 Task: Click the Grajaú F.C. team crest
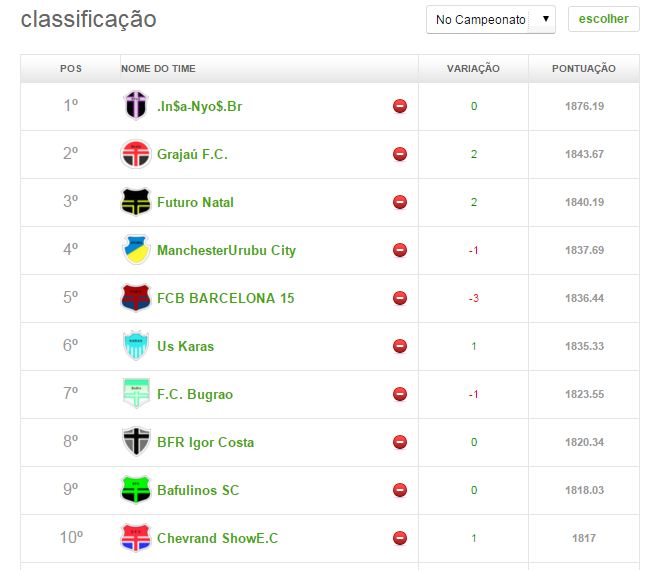135,154
